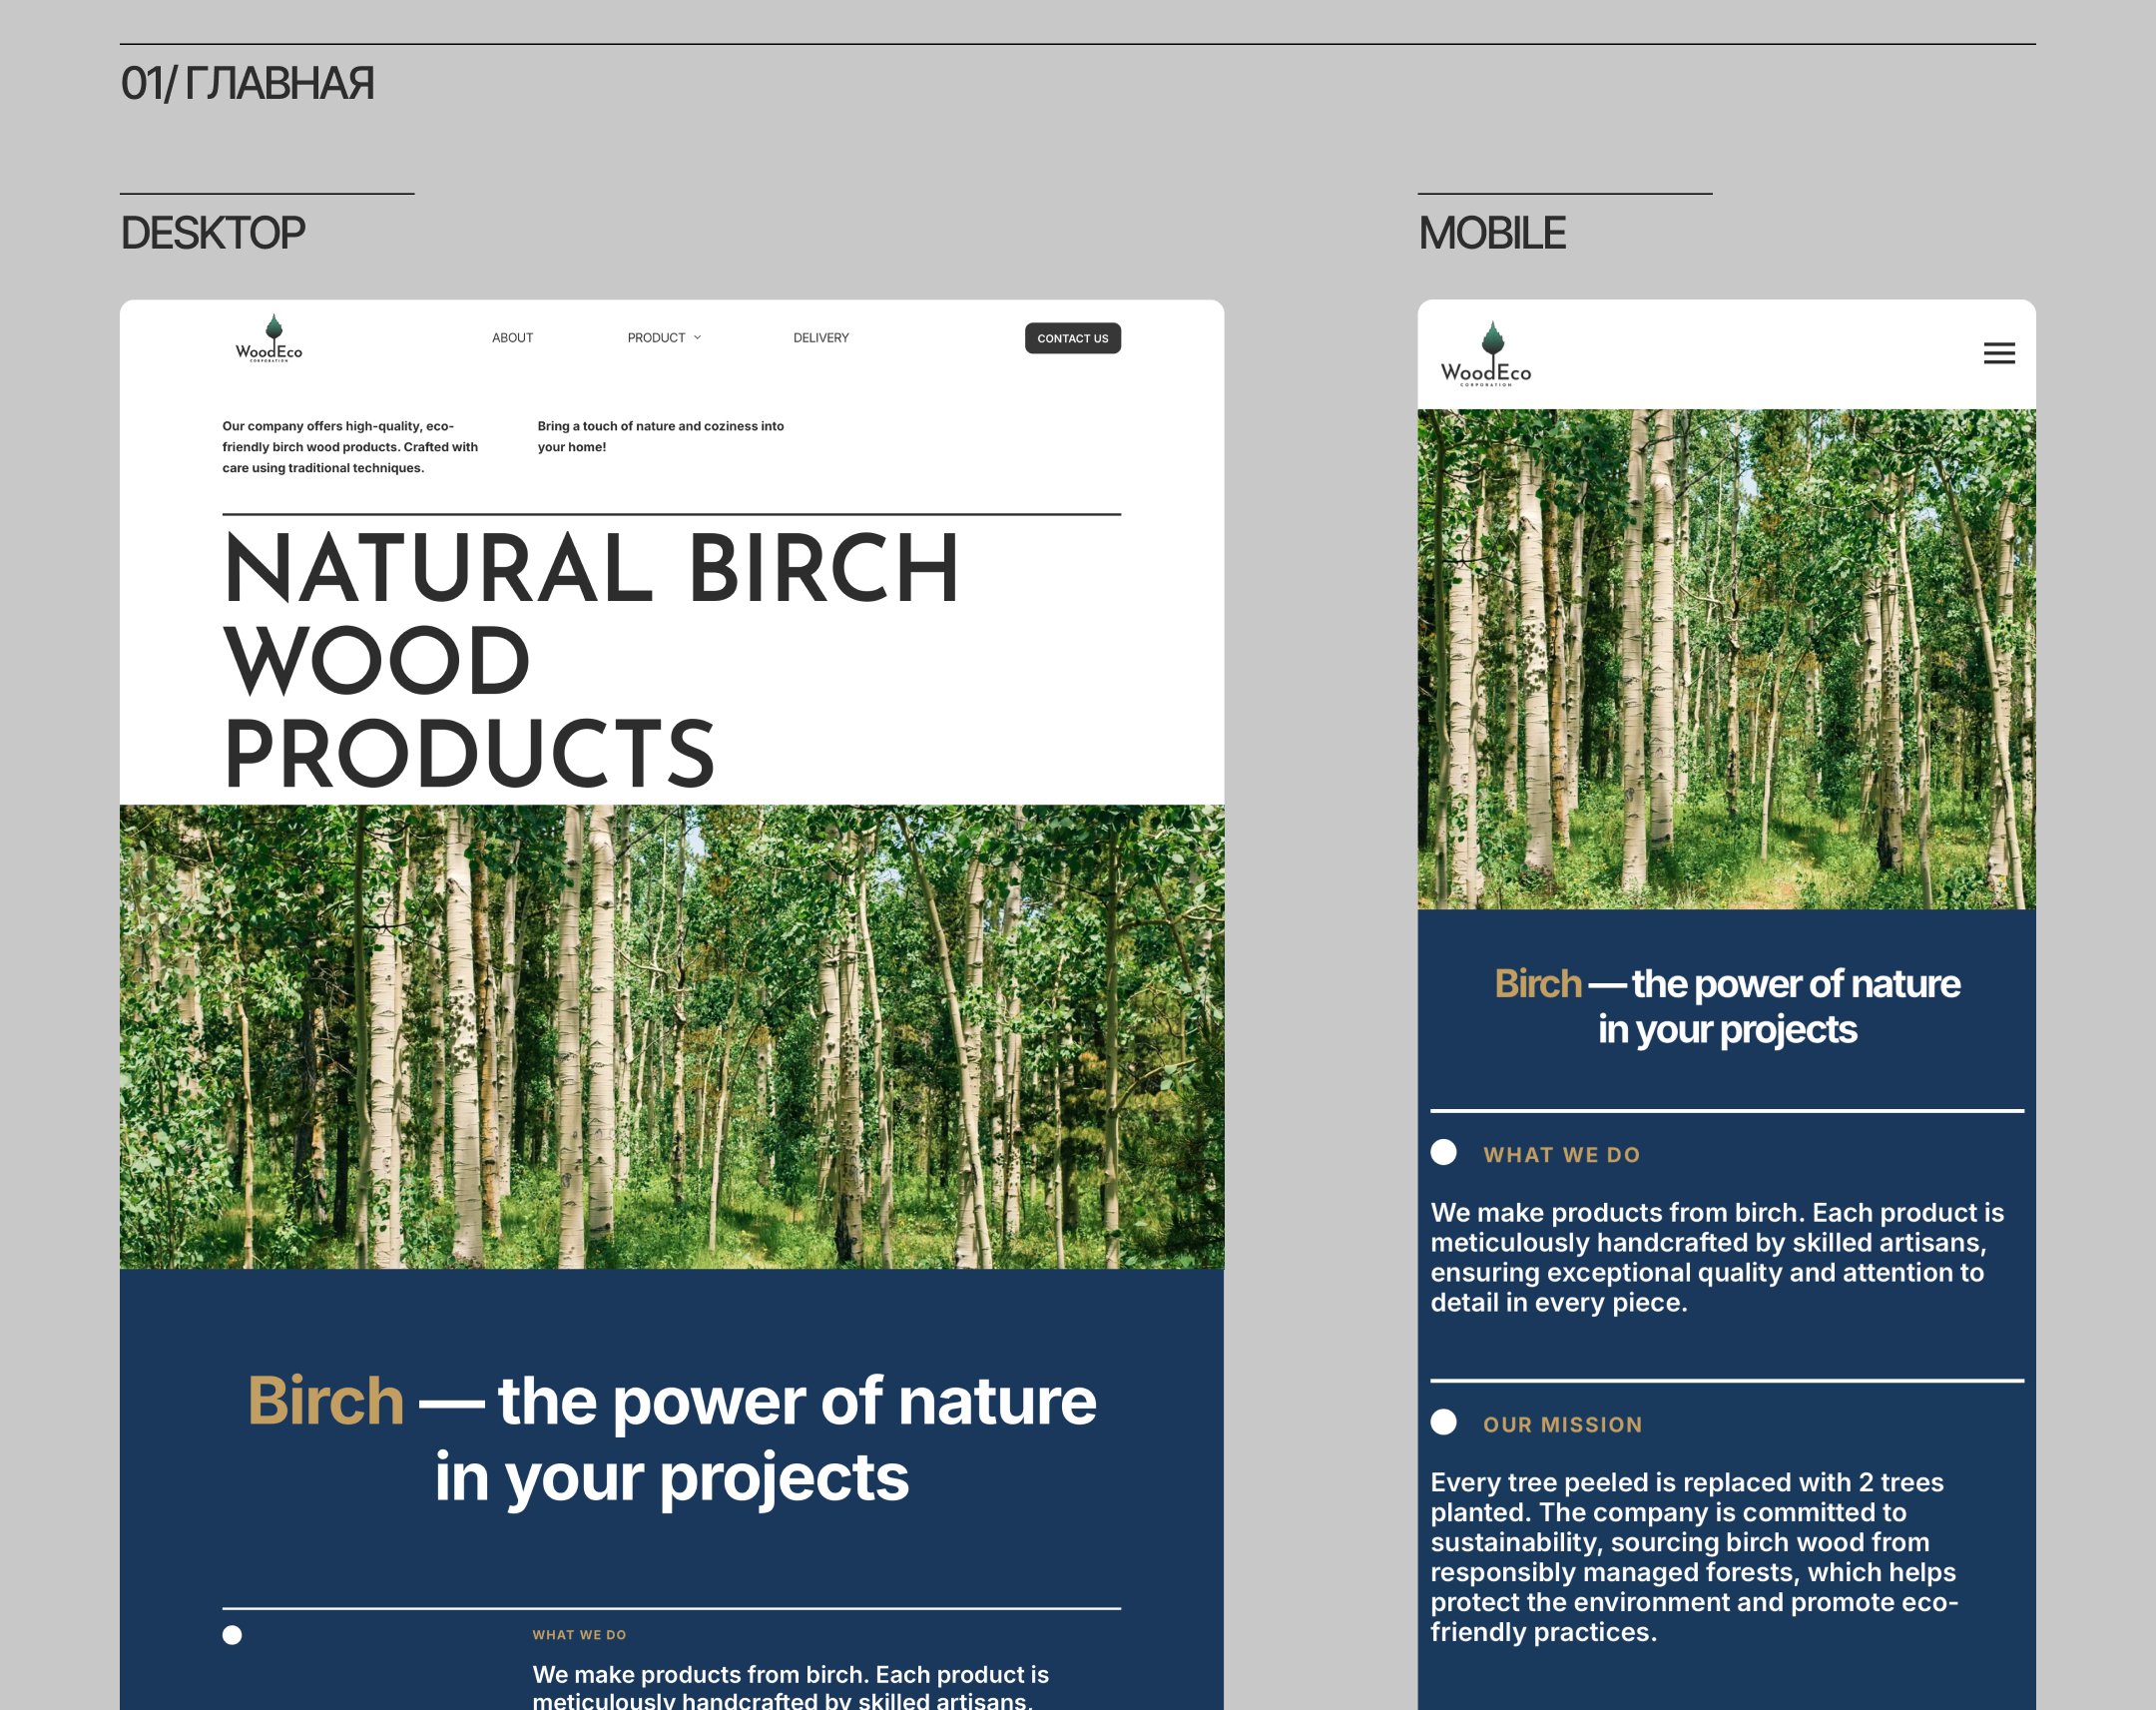Click the mobile WoodEco logo
Screen dimensions: 2156x1710
tap(1485, 355)
